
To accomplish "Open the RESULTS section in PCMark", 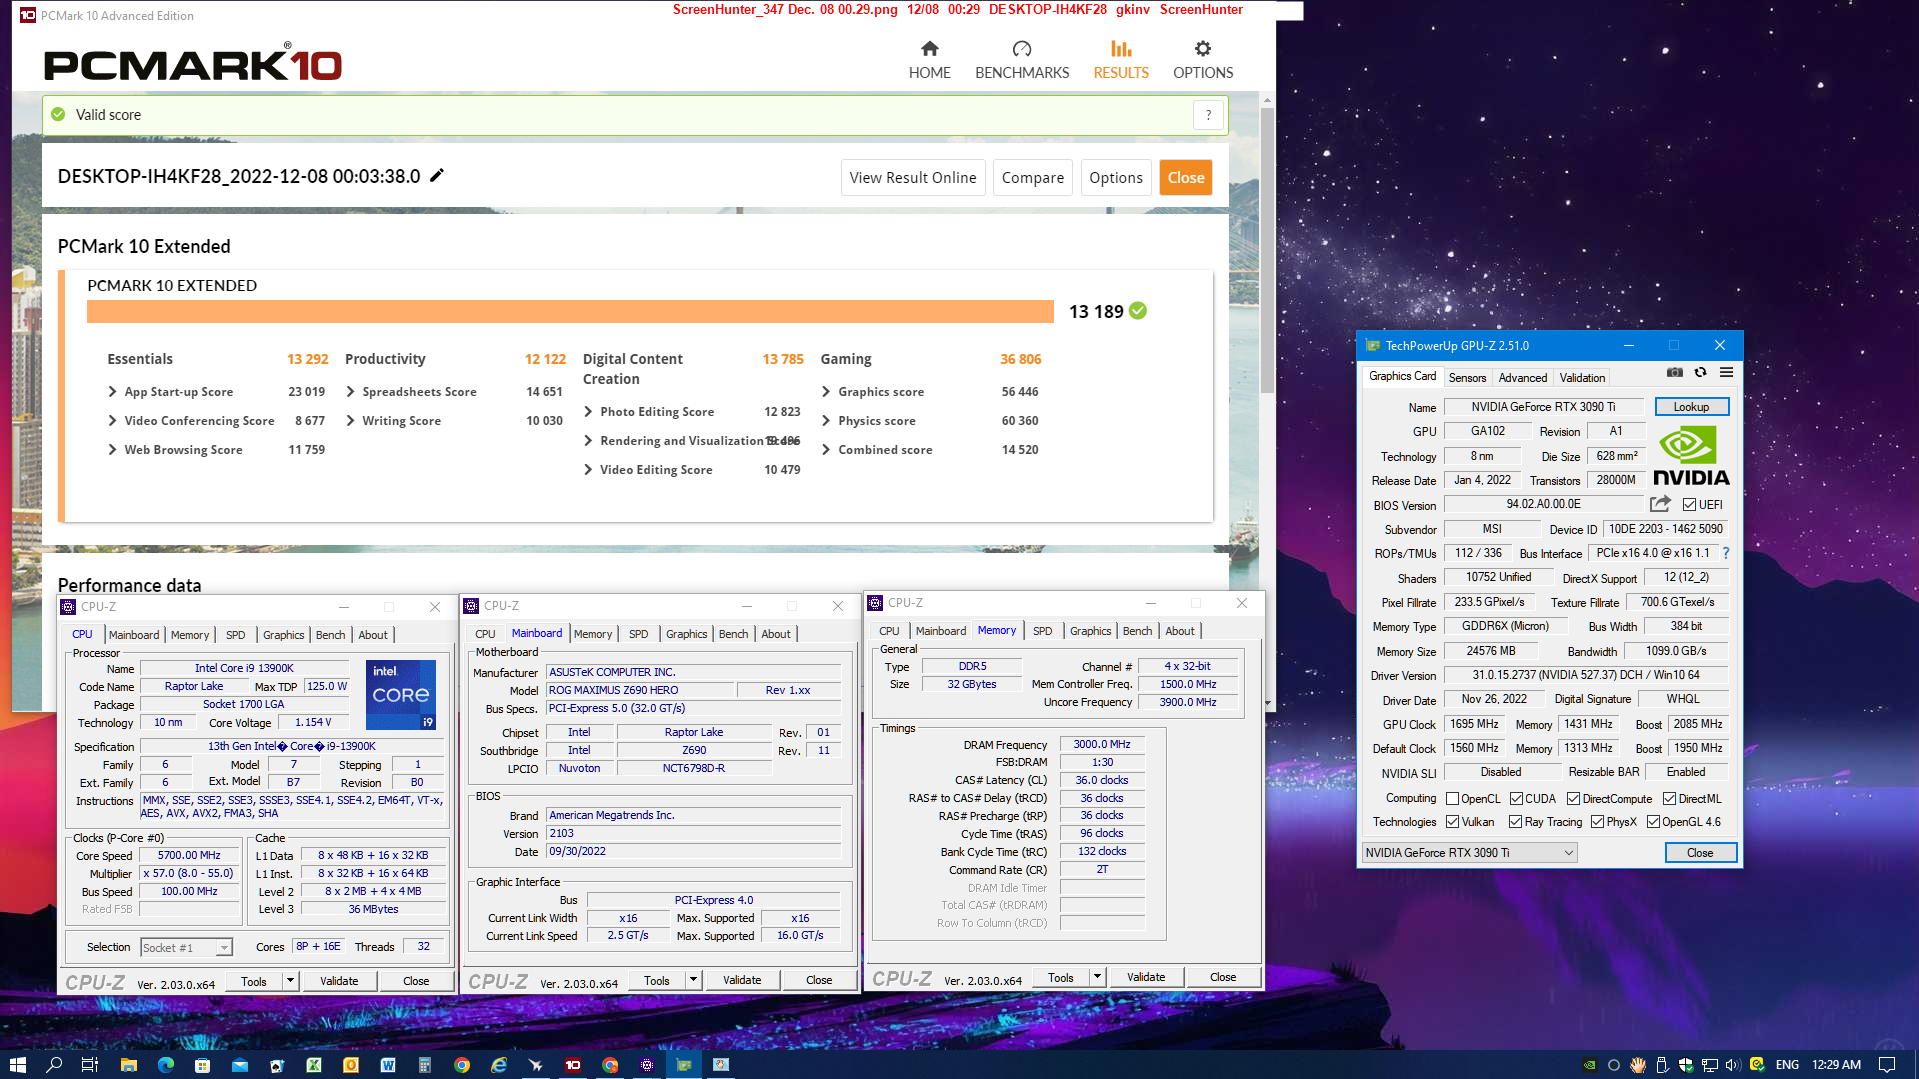I will (x=1121, y=60).
